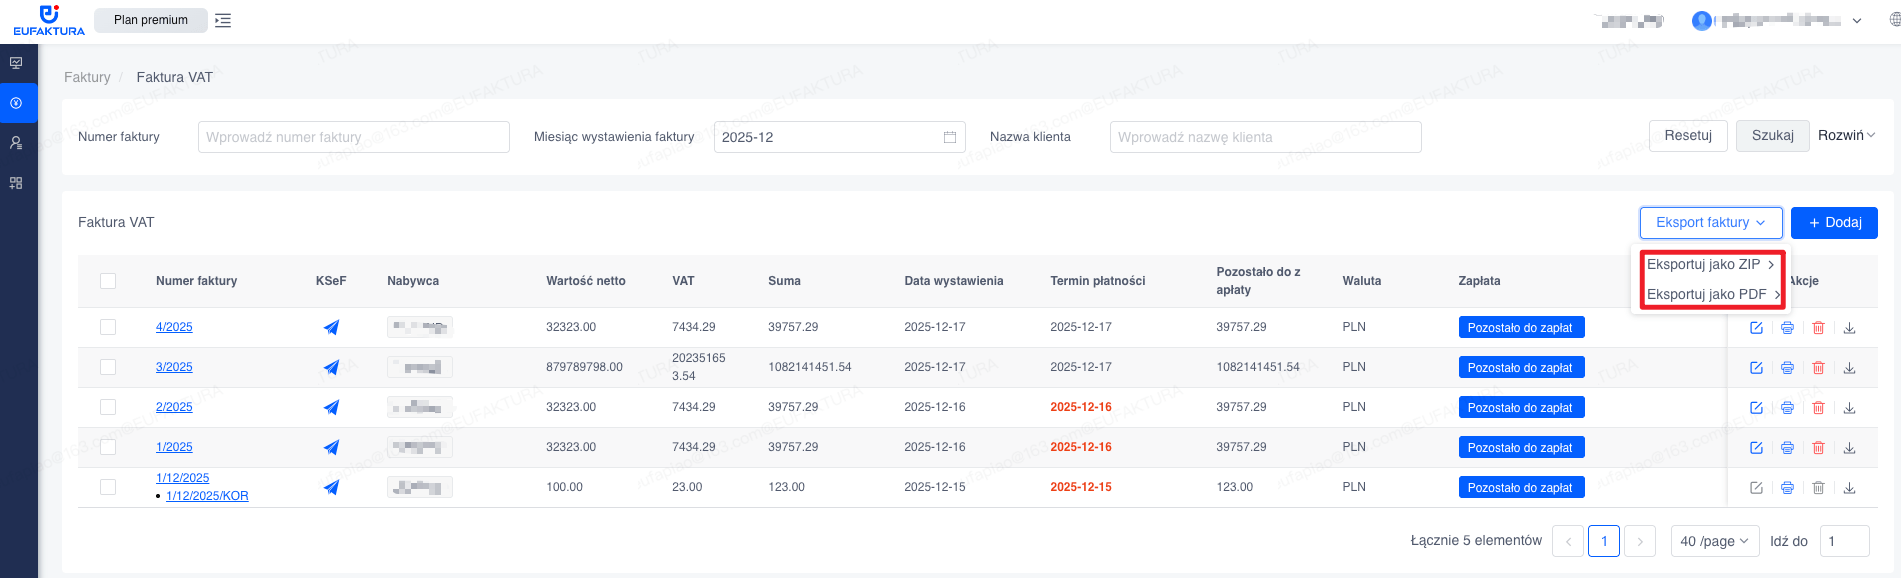
Task: Go to the Faktury breadcrumb
Action: click(x=87, y=77)
